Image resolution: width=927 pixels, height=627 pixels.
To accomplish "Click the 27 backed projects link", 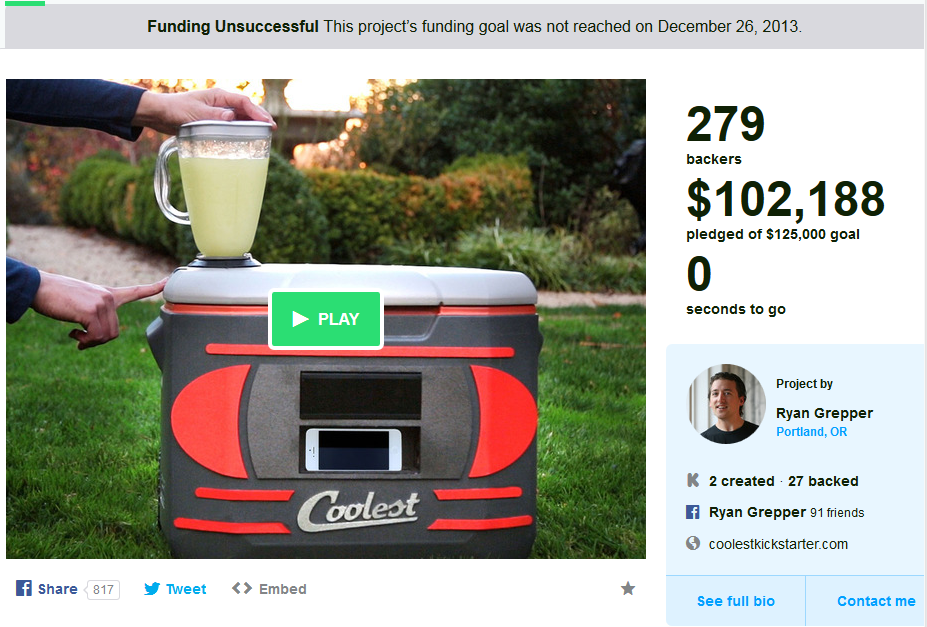I will pos(823,481).
